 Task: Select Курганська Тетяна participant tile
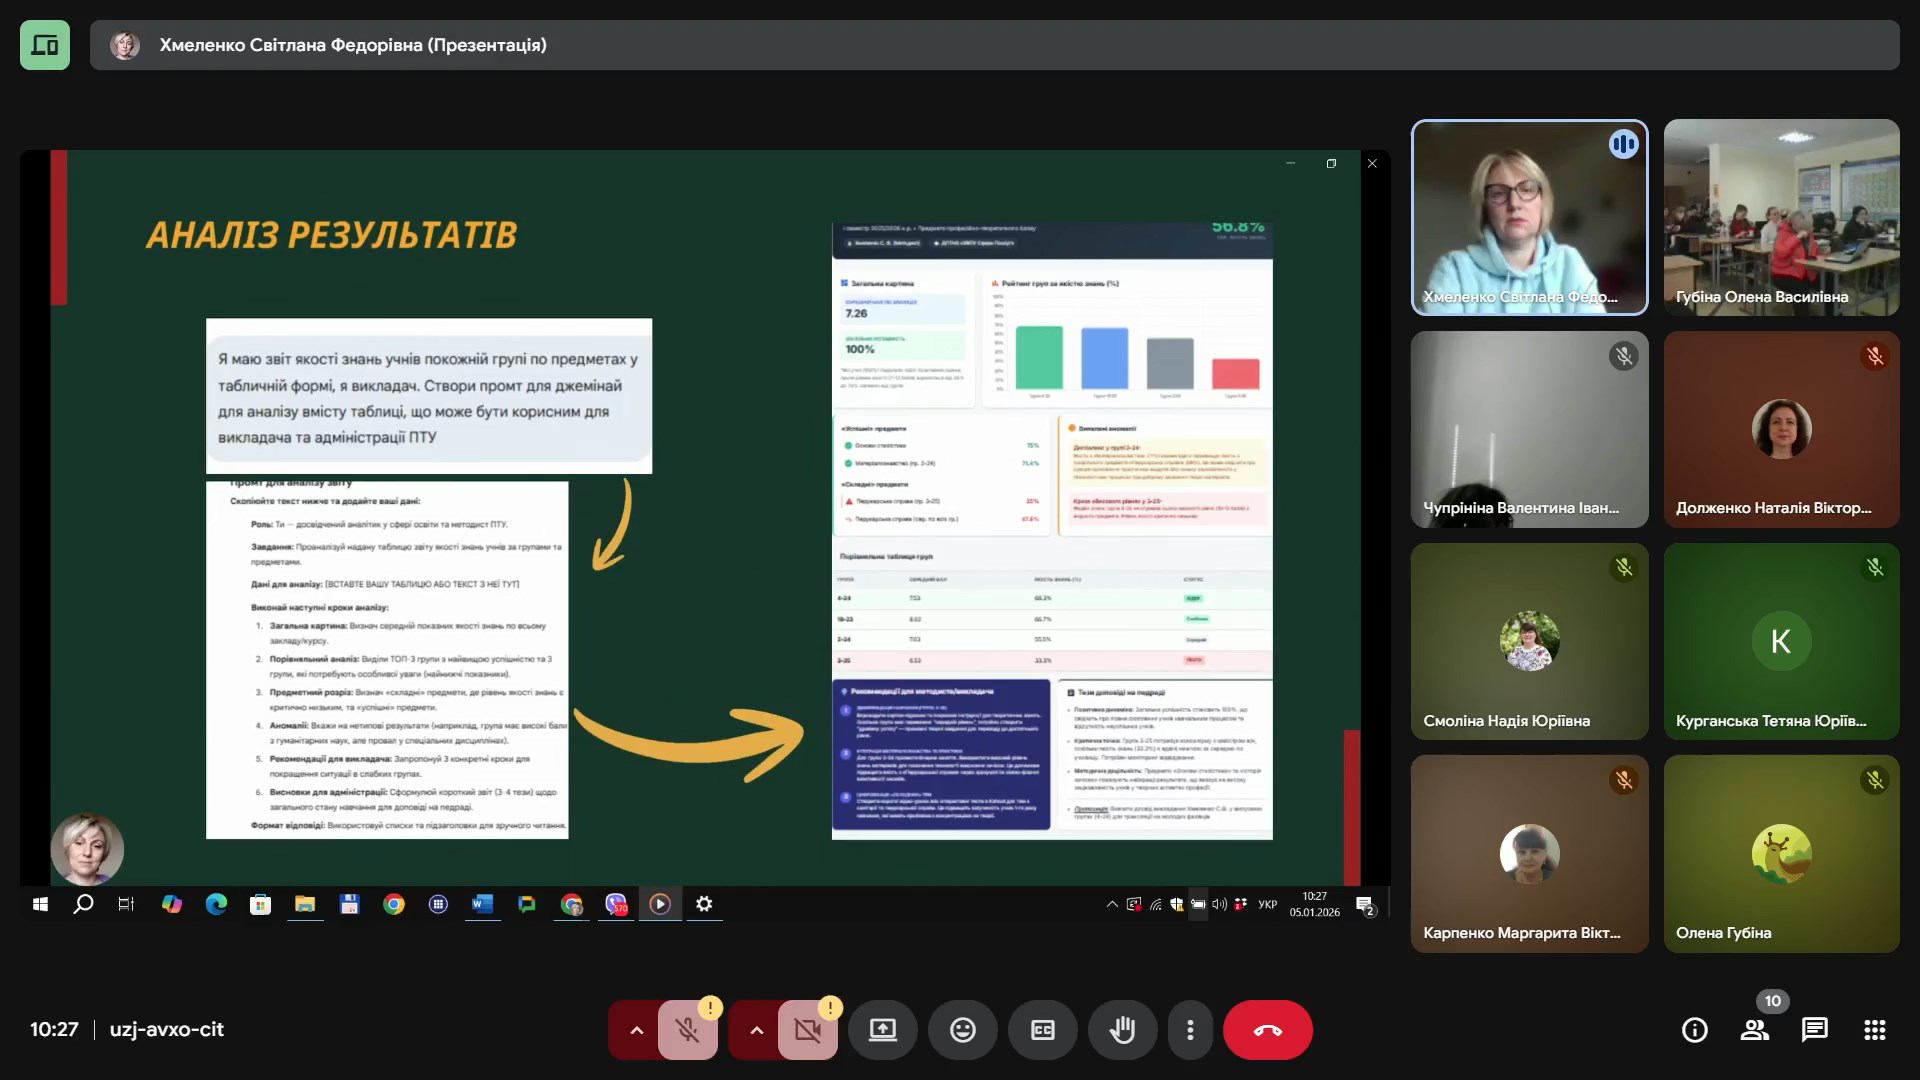1781,641
